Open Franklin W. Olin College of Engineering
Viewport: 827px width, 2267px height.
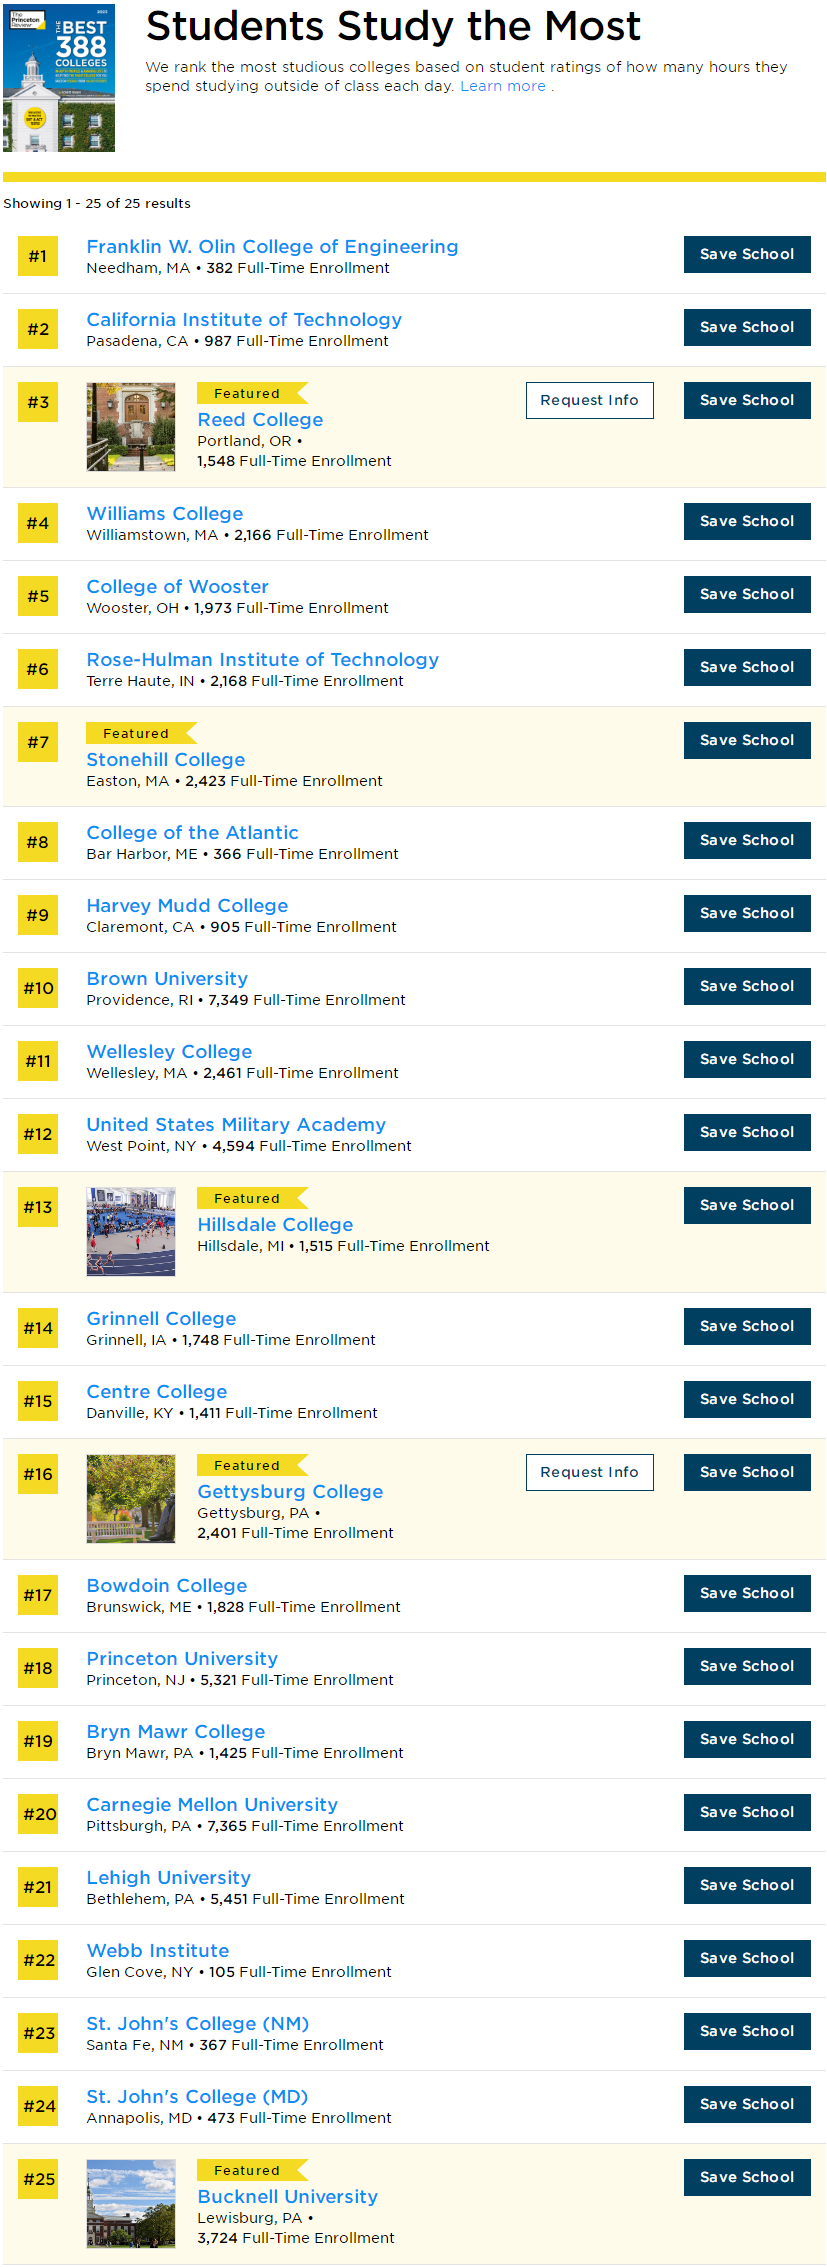272,247
